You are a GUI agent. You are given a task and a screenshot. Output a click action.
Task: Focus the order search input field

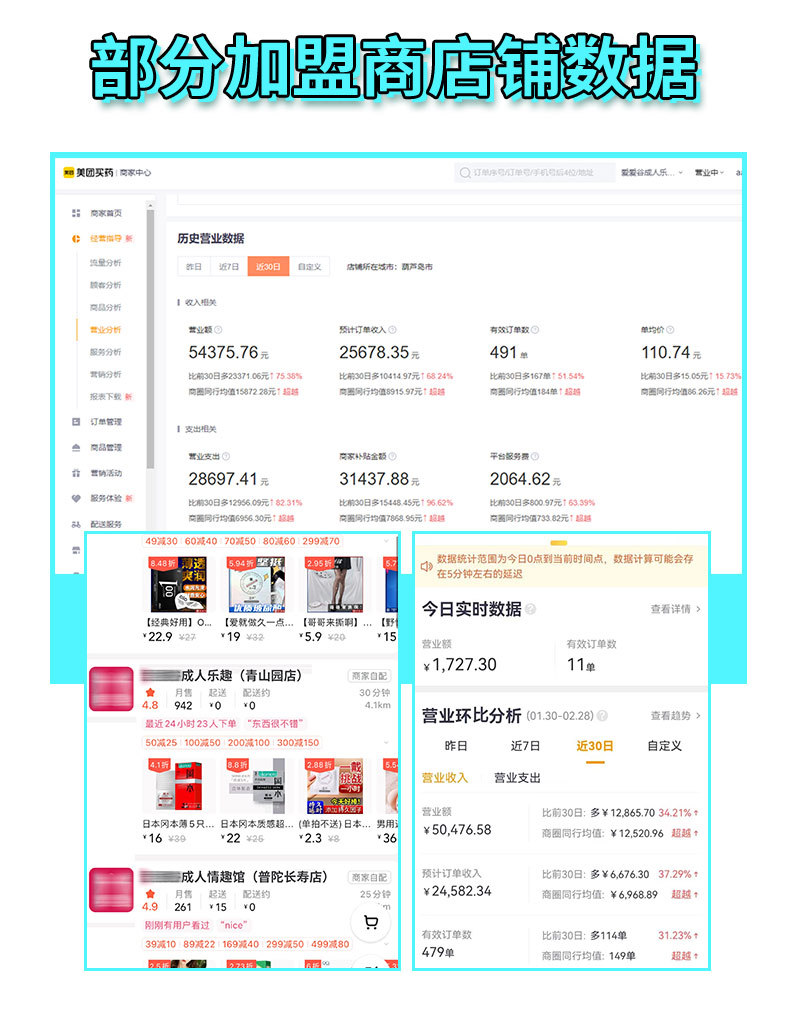point(534,172)
